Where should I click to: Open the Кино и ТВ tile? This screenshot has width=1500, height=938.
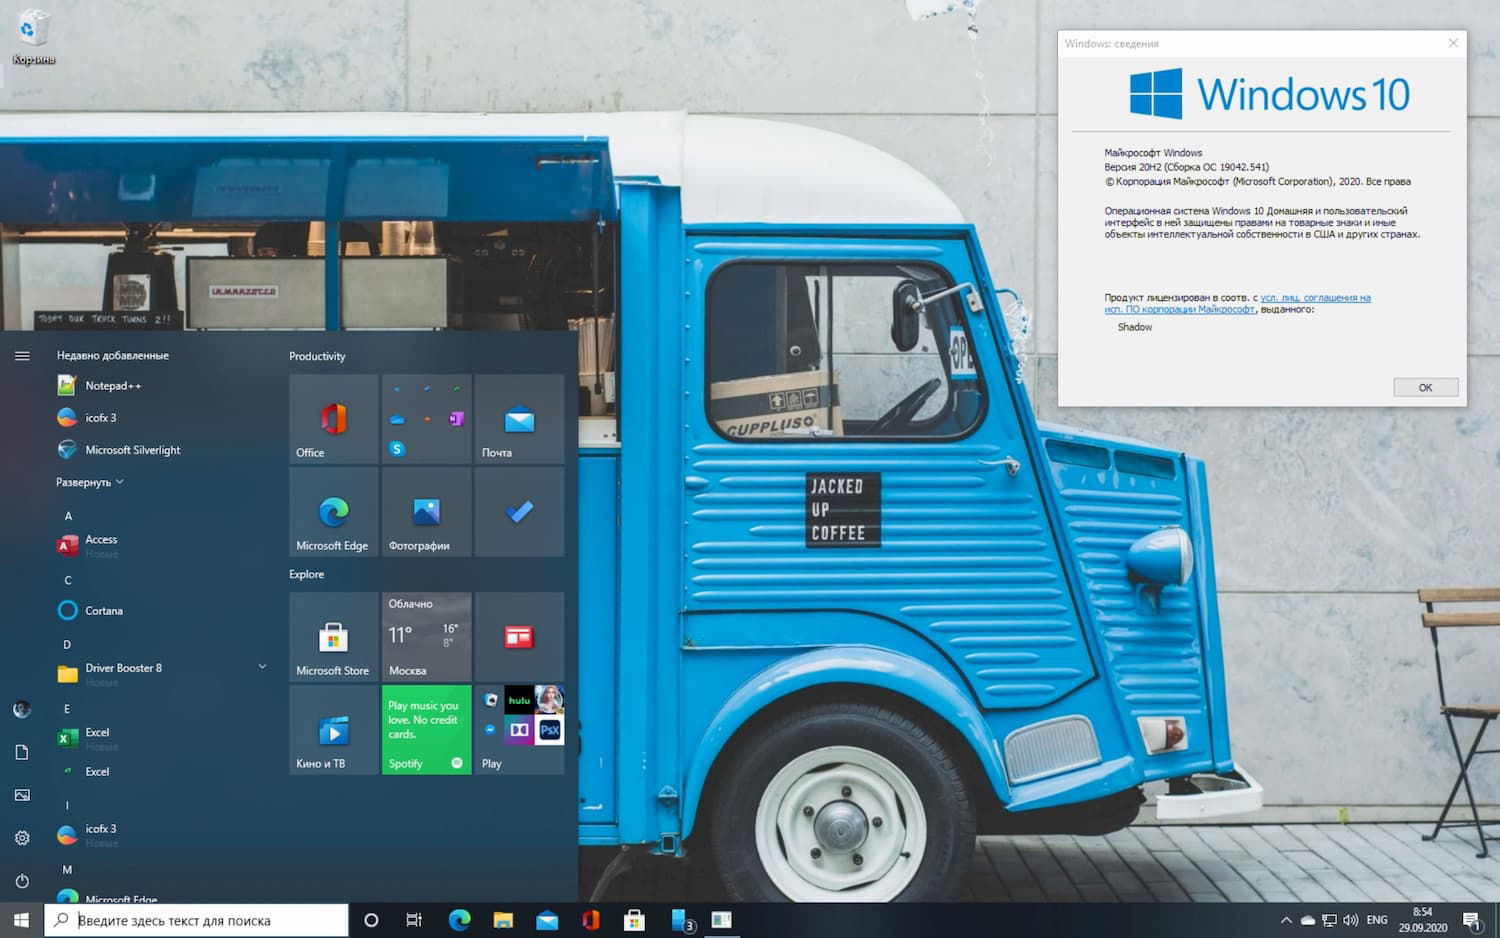[x=334, y=730]
